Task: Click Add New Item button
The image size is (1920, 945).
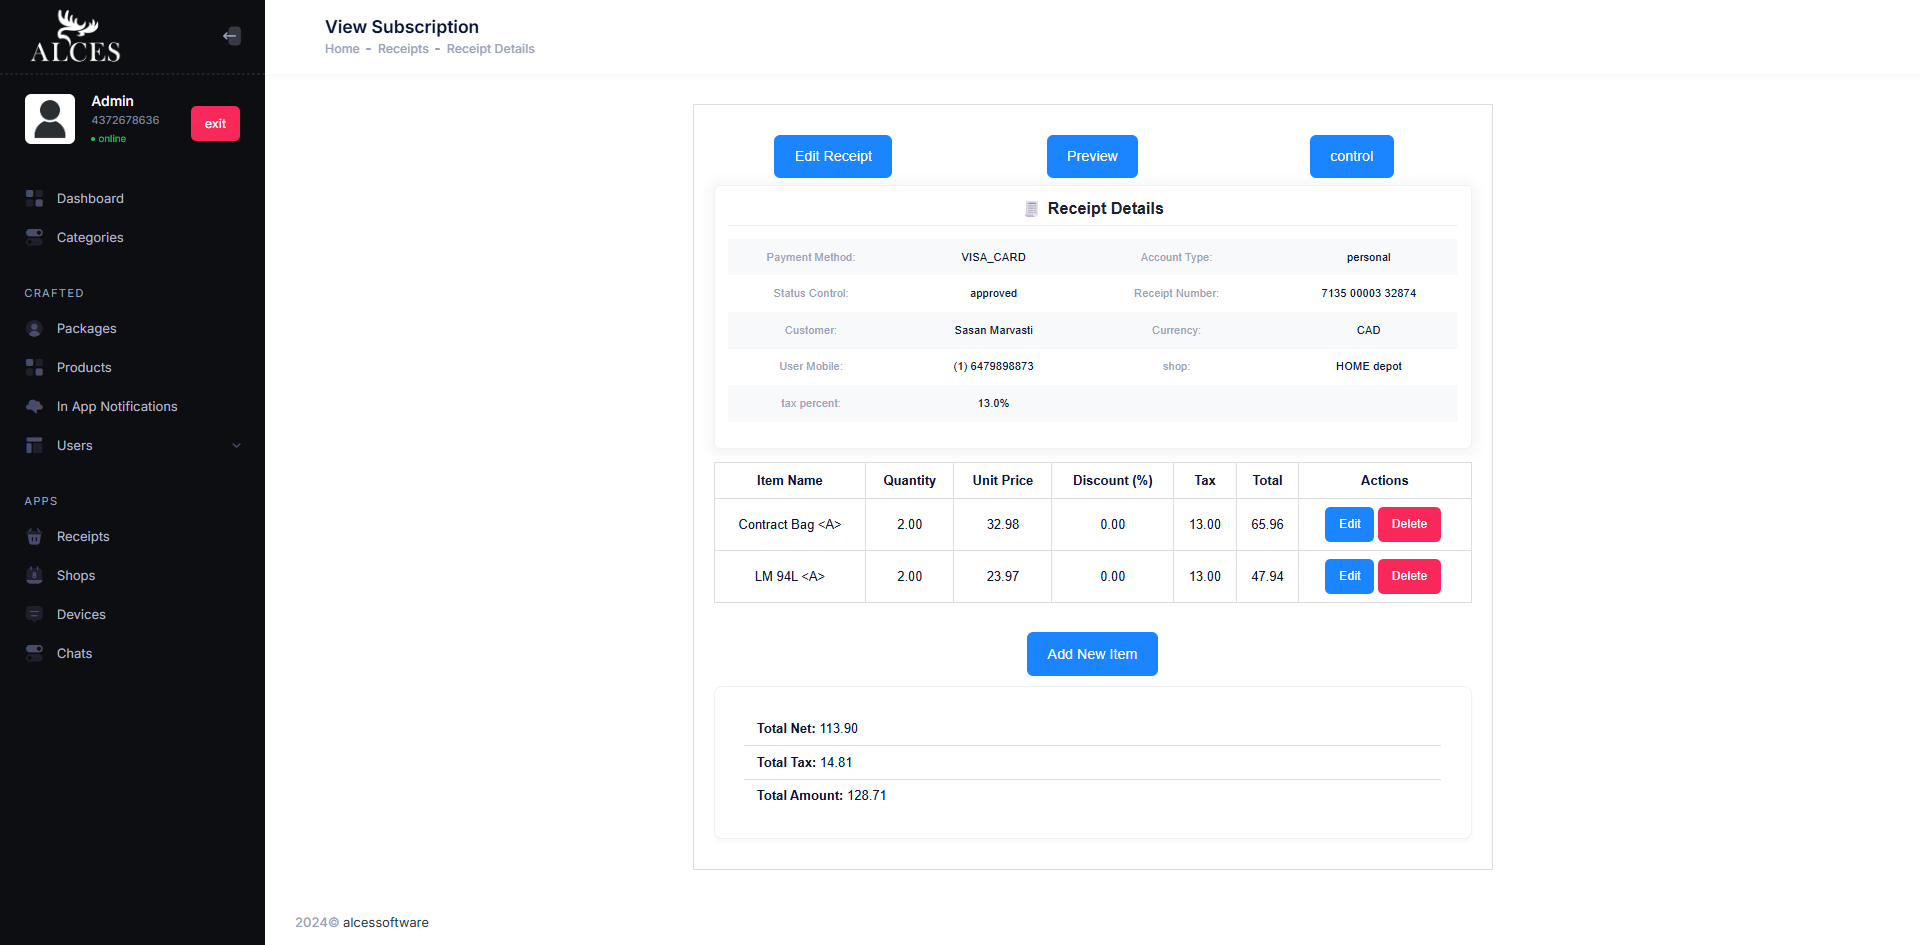Action: point(1092,654)
